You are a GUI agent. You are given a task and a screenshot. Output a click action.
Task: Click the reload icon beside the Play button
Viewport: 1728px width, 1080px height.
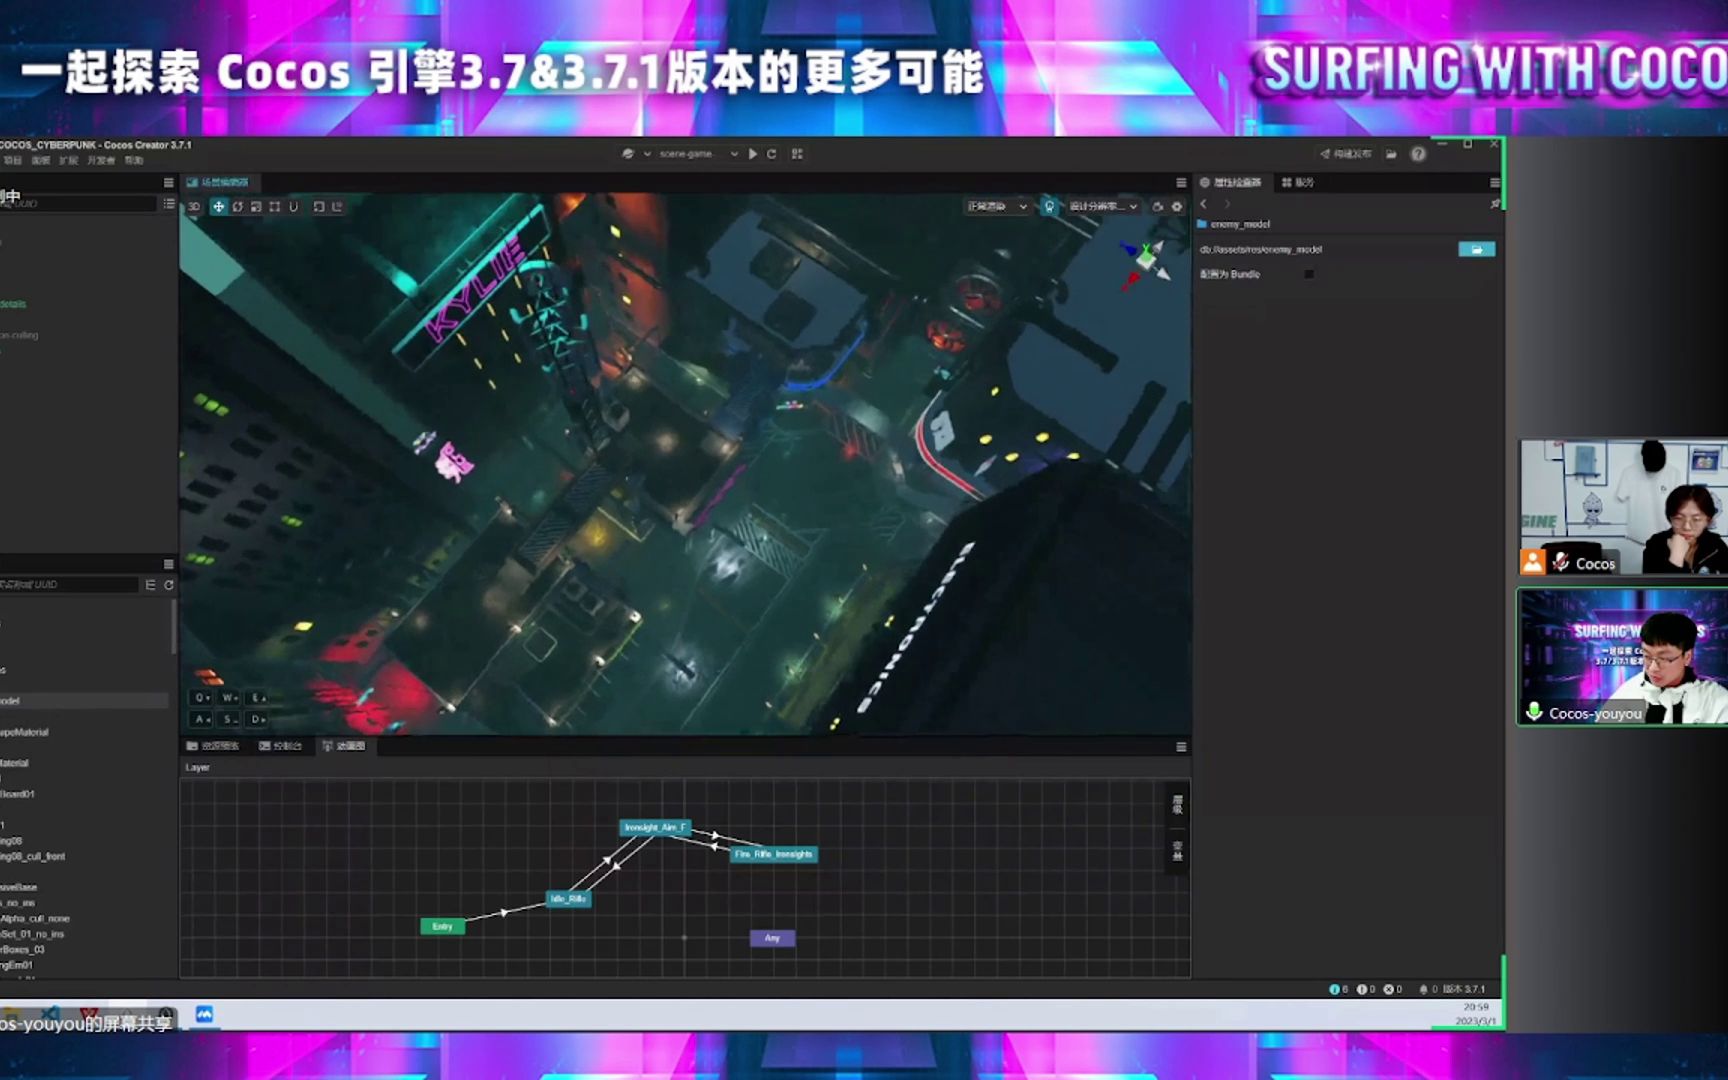(x=770, y=154)
